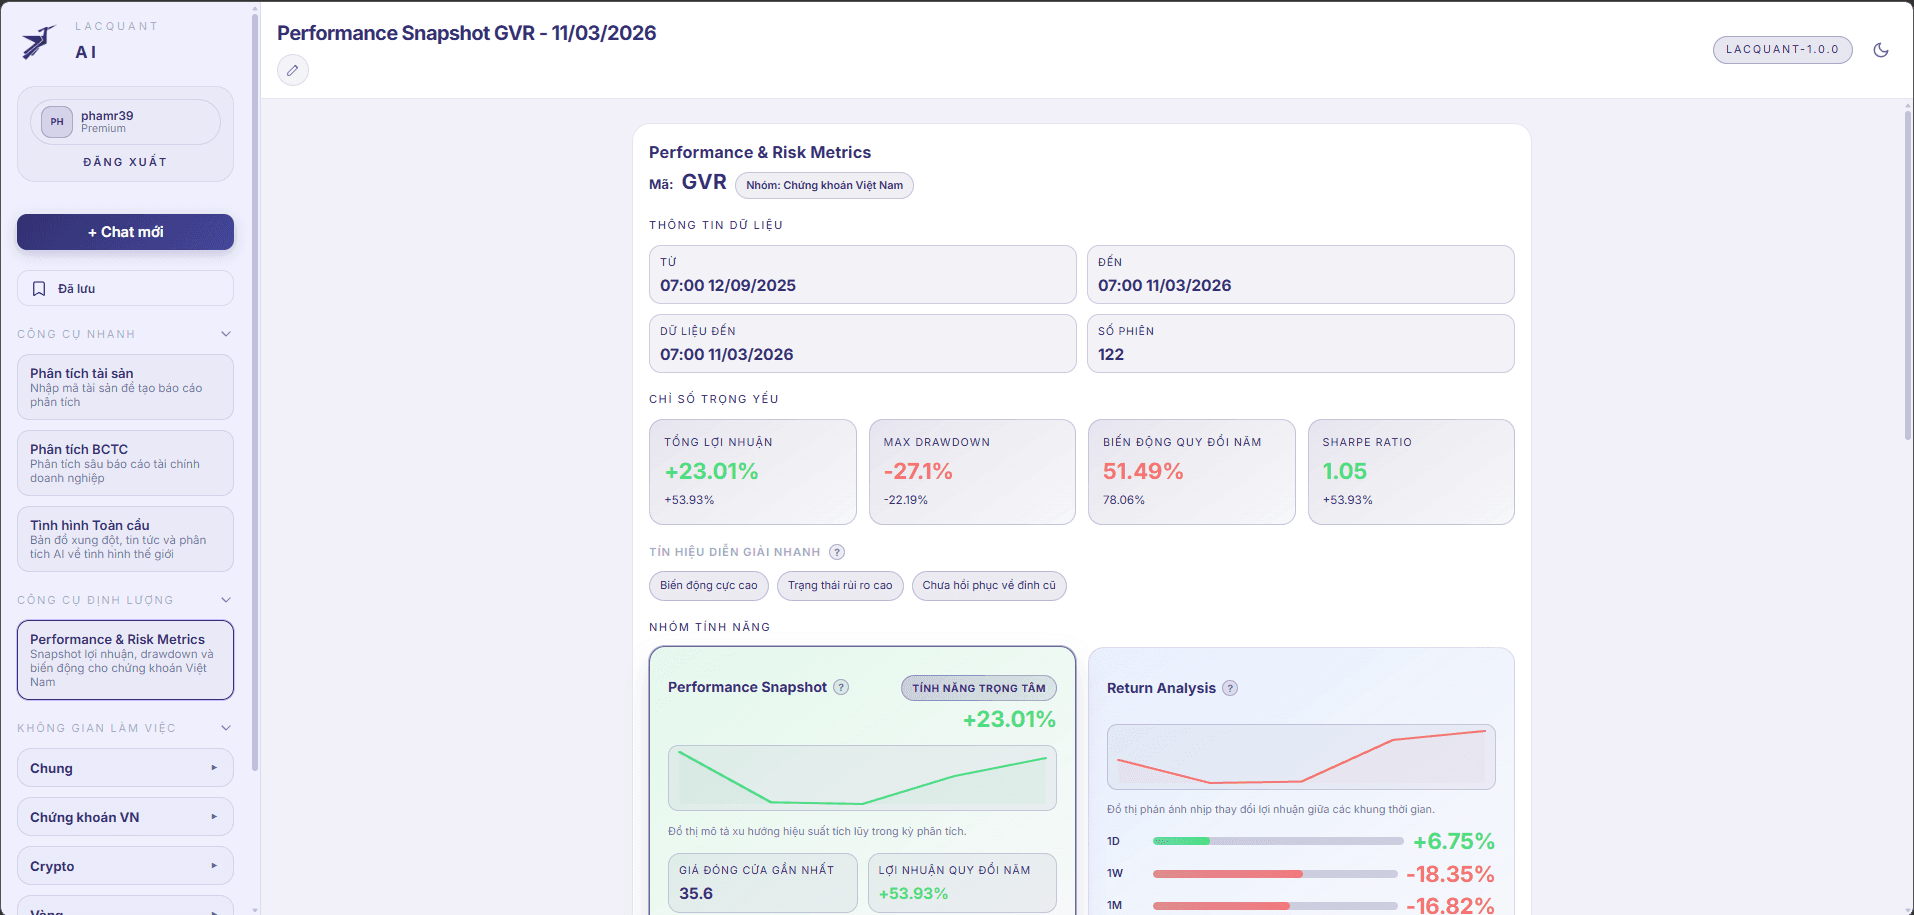Click the pencil edit title icon
The image size is (1914, 915).
tap(292, 70)
